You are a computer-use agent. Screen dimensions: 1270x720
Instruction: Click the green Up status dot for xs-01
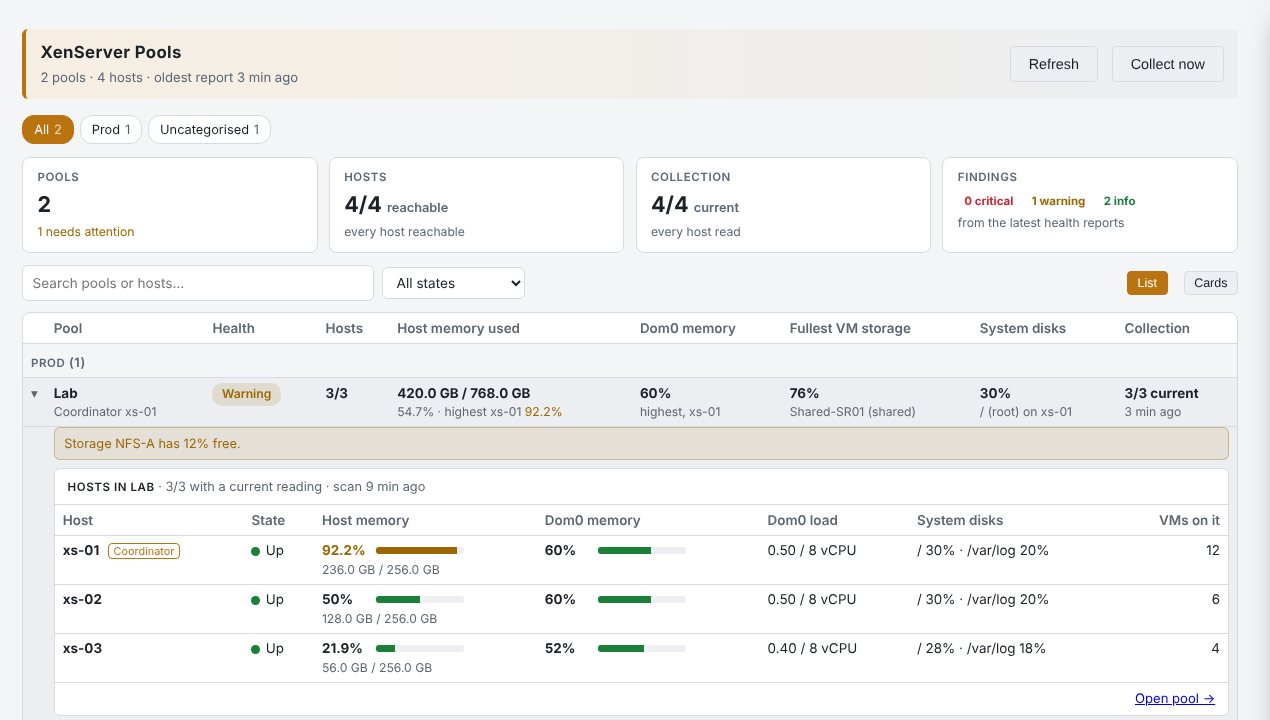point(255,551)
